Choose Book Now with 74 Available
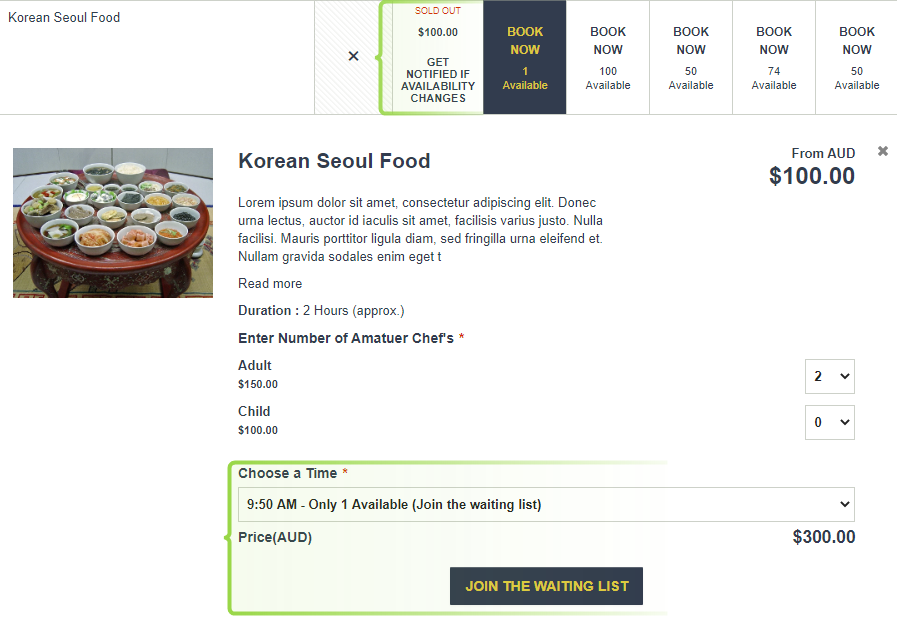Image resolution: width=897 pixels, height=627 pixels. pos(773,57)
